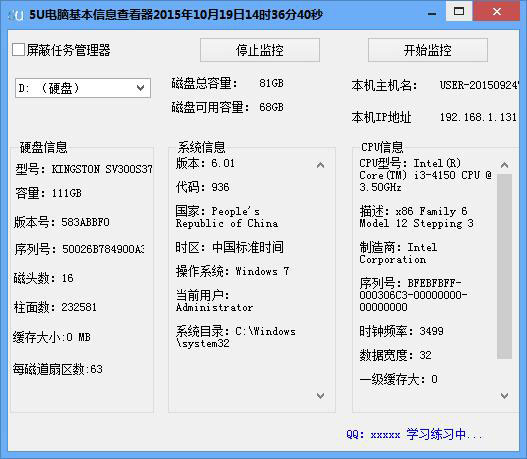Click the CPU信息 scrollbar thumb
527x459 pixels.
[x=504, y=266]
